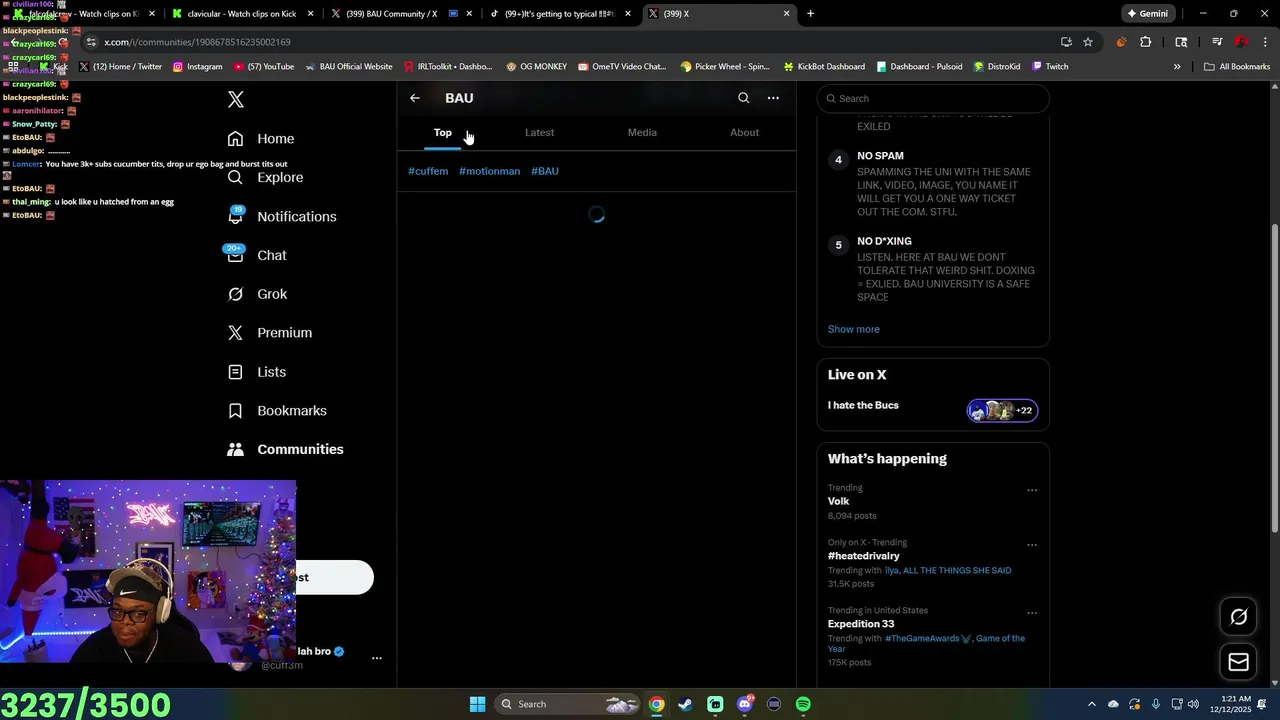1280x720 pixels.
Task: Click the #BAU hashtag
Action: click(x=545, y=171)
